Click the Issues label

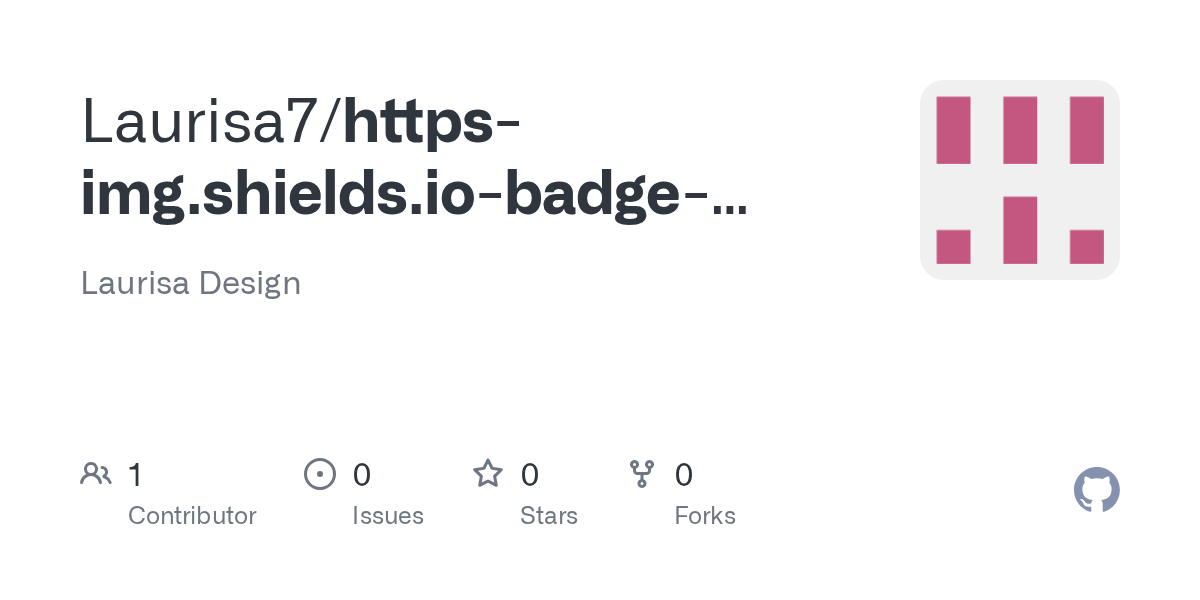[x=388, y=516]
